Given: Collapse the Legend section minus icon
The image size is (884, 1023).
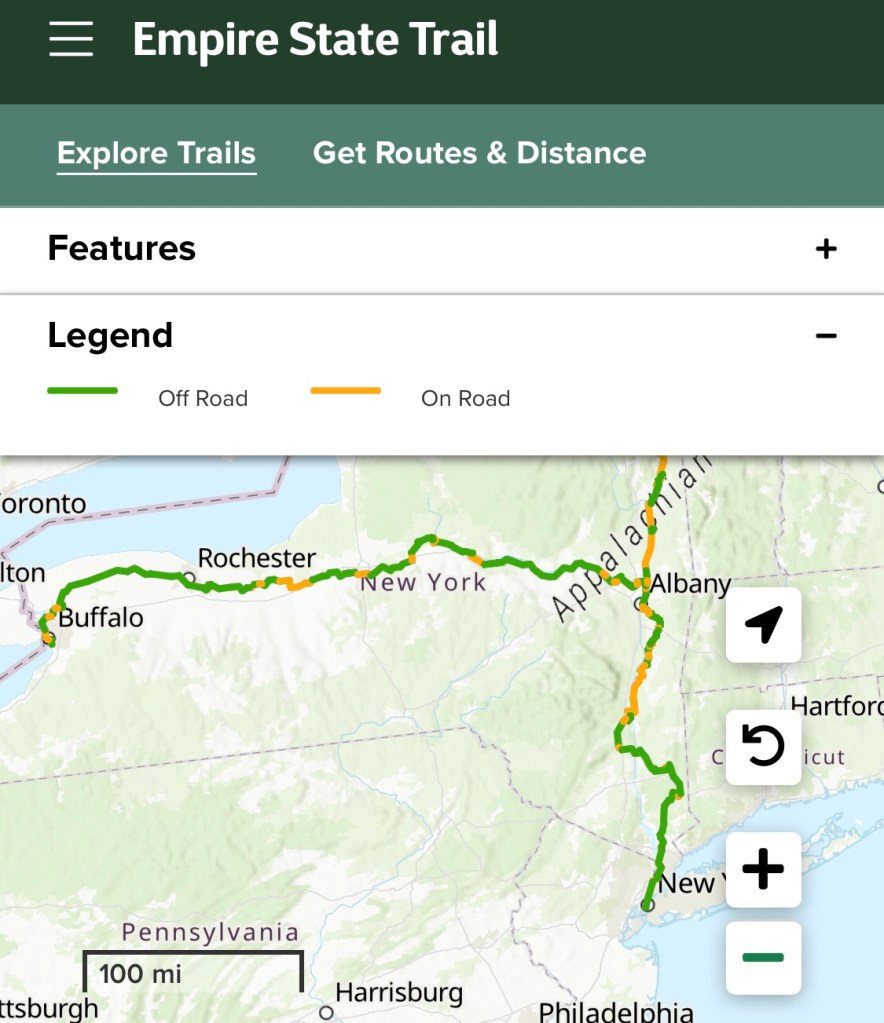Looking at the screenshot, I should (x=826, y=336).
